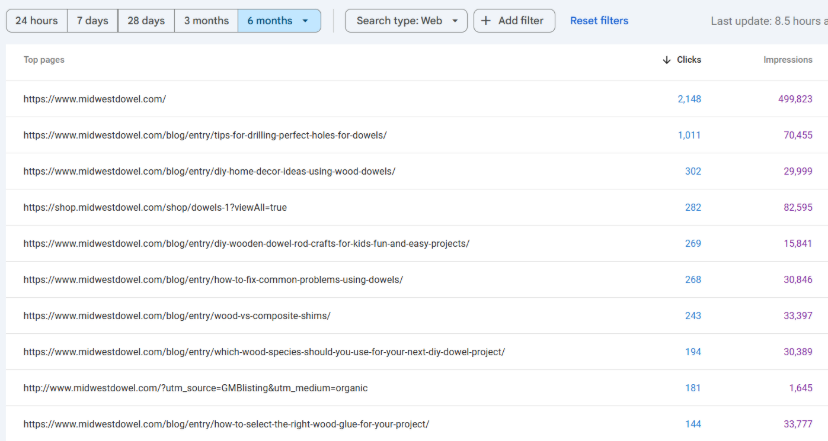Click the 30,389 impressions value
828x441 pixels.
coord(797,352)
